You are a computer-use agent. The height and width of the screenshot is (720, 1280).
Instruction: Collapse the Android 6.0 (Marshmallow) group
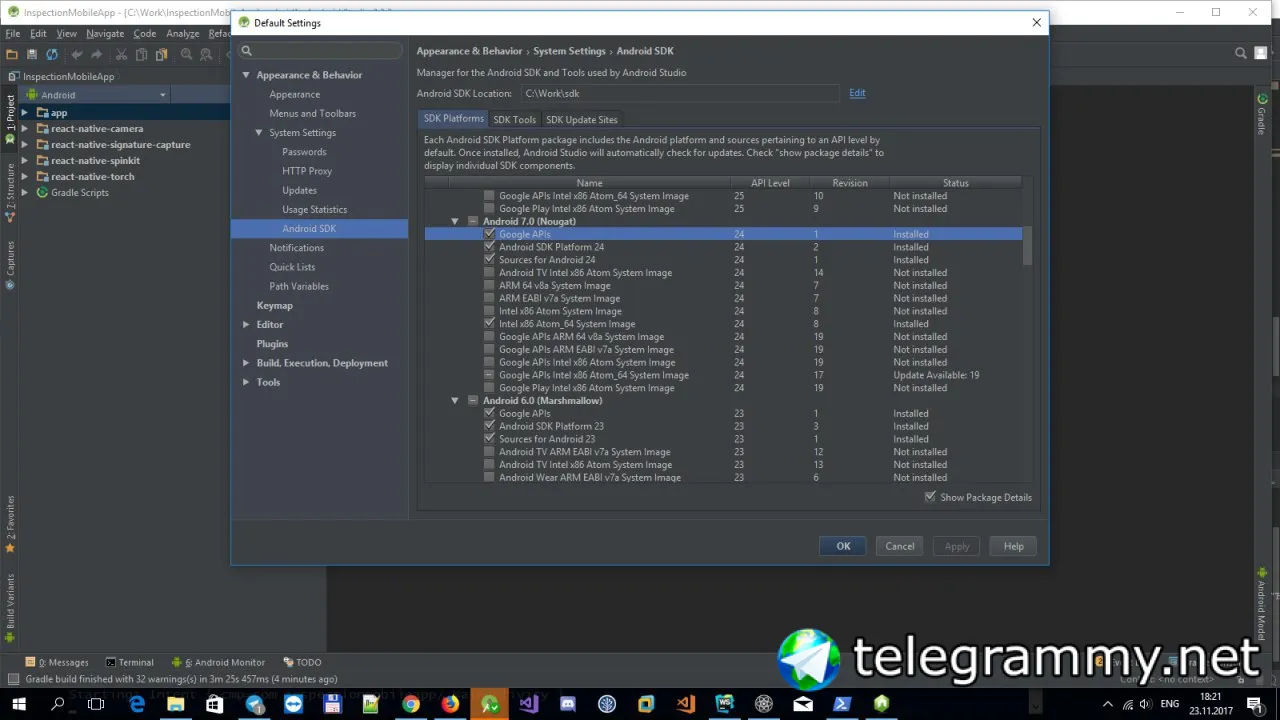(x=455, y=401)
